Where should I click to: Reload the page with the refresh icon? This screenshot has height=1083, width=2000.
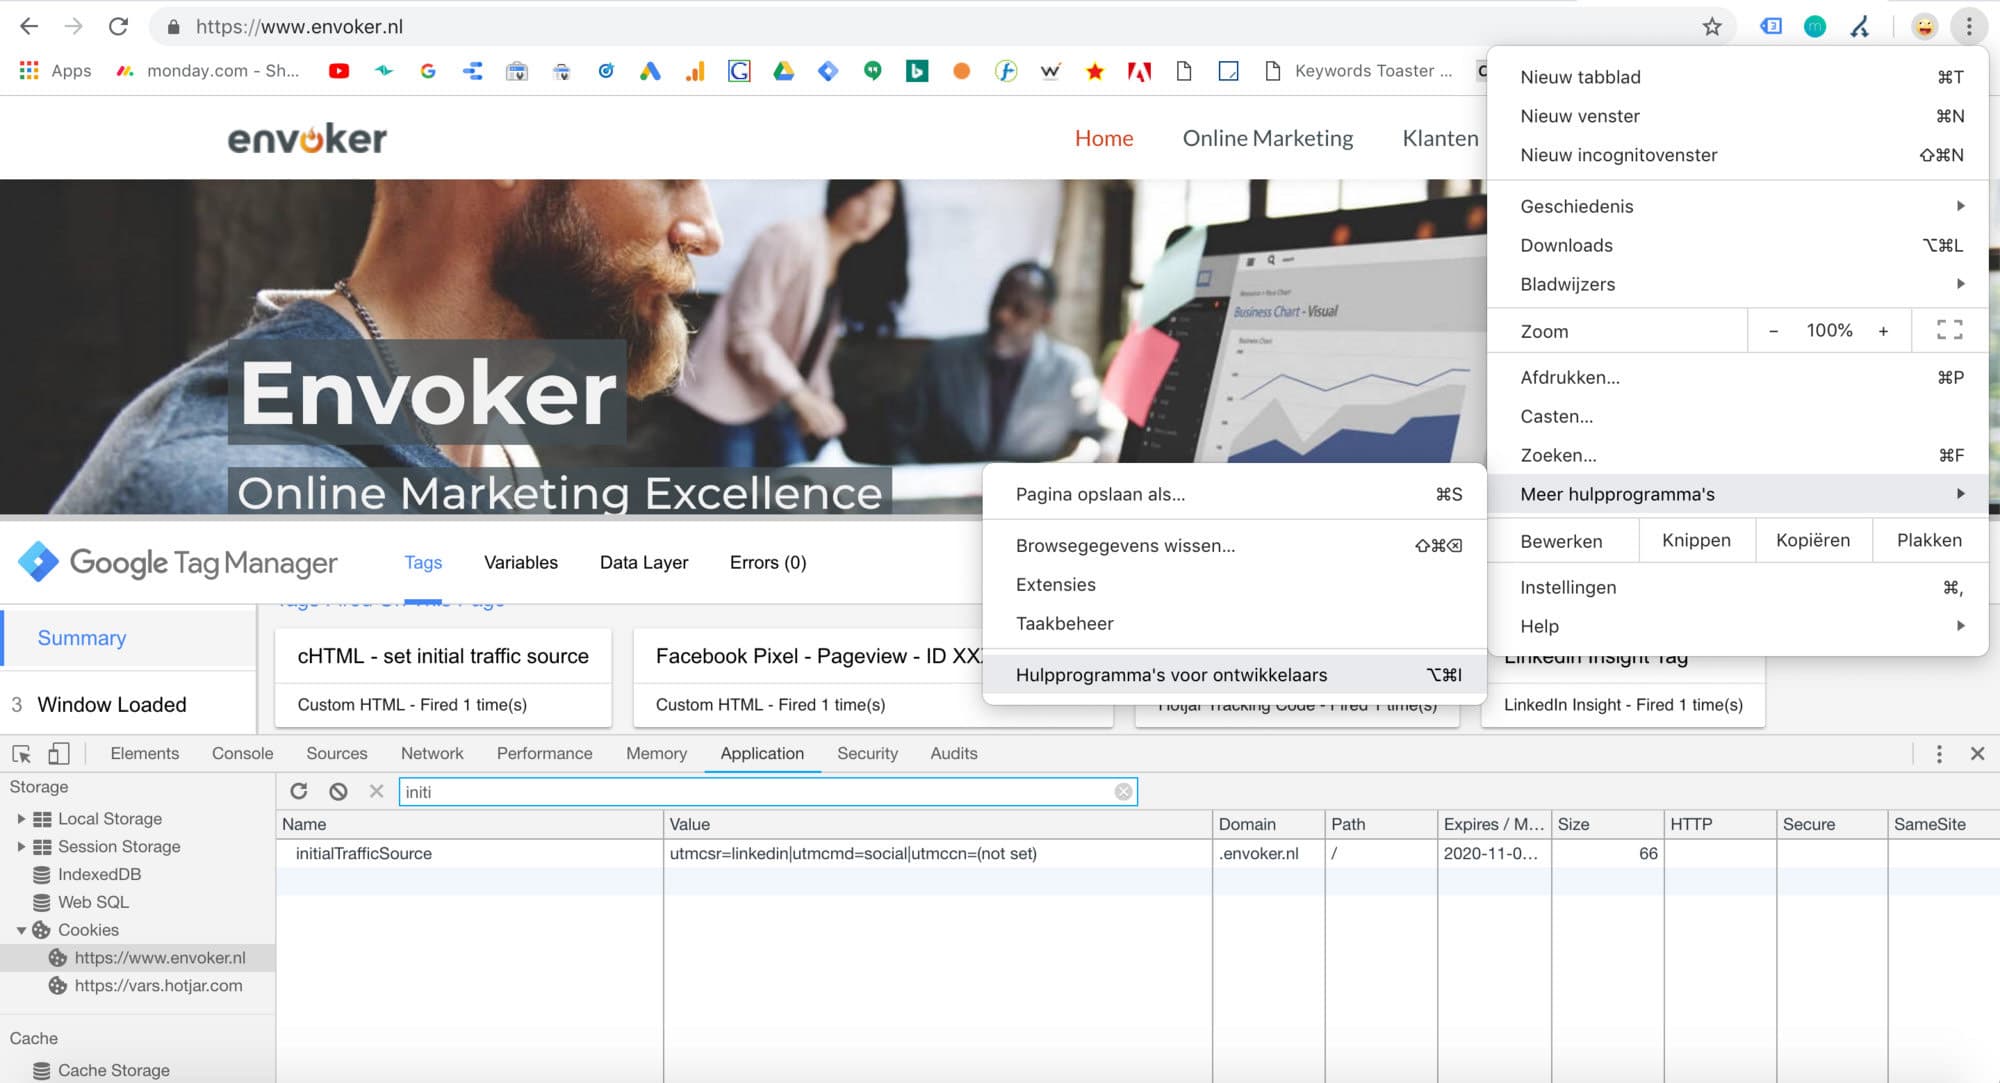click(118, 27)
